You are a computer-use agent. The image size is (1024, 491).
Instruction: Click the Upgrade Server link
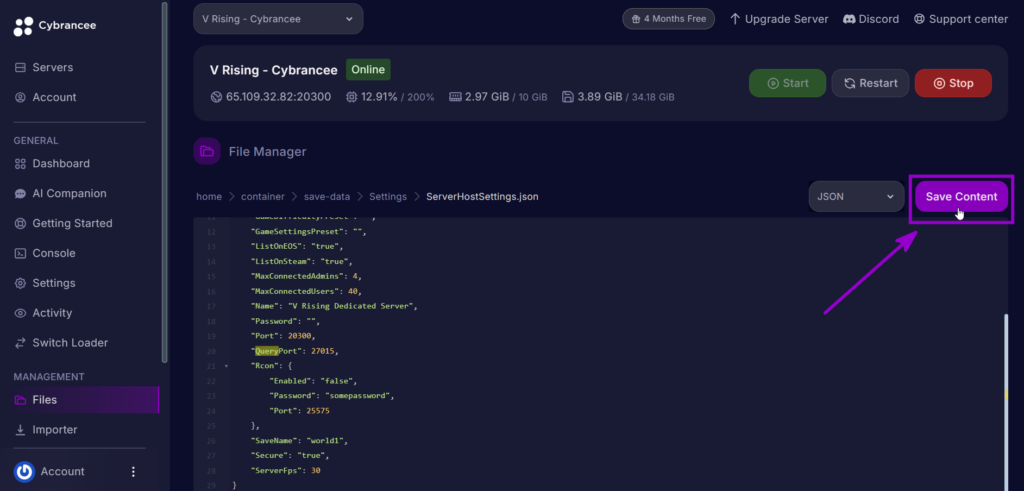(x=778, y=19)
